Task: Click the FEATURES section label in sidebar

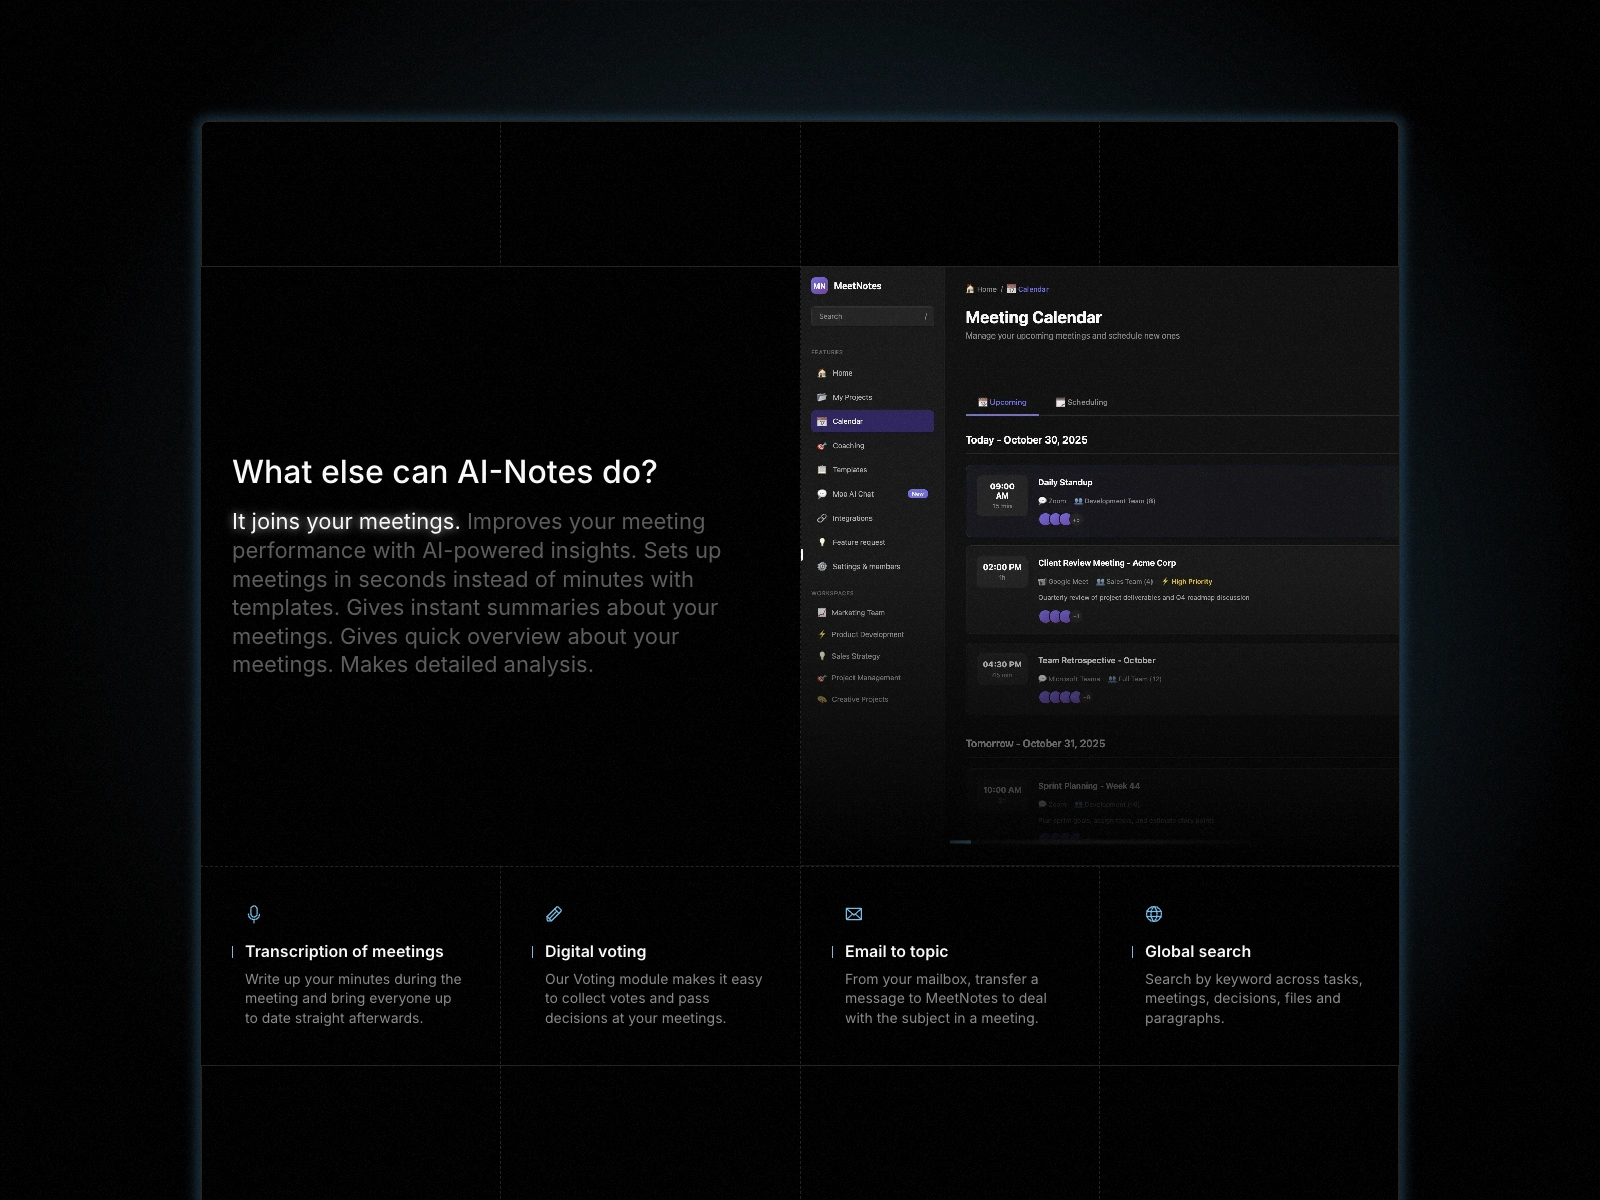Action: [827, 352]
